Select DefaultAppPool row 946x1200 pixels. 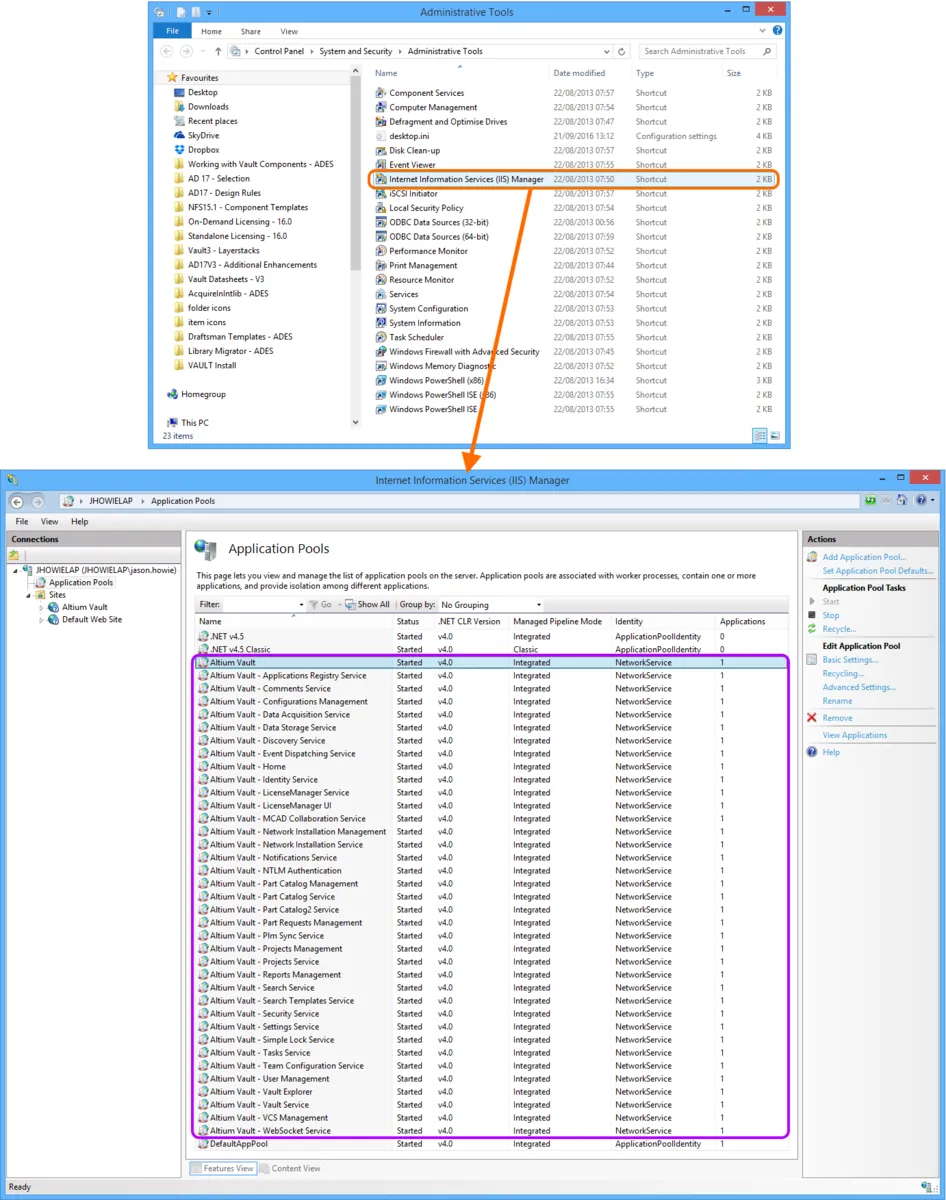click(x=491, y=1144)
